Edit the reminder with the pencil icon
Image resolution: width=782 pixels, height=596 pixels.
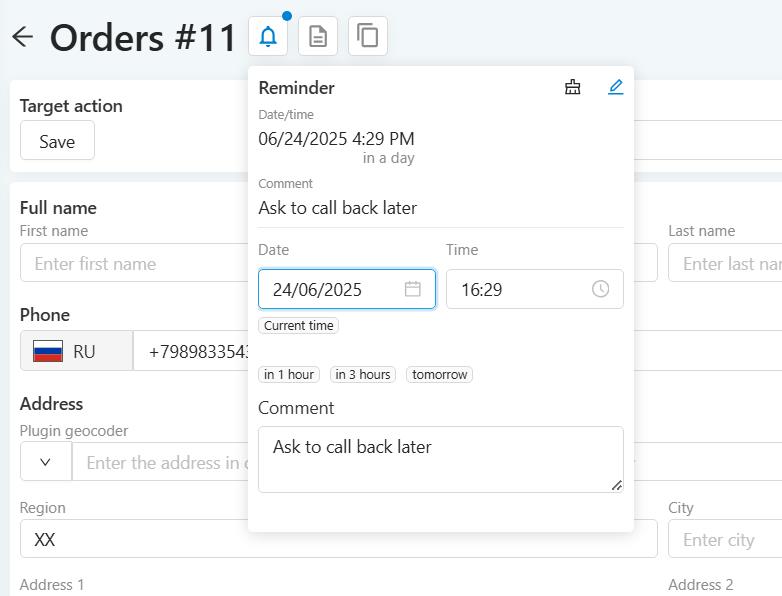615,87
